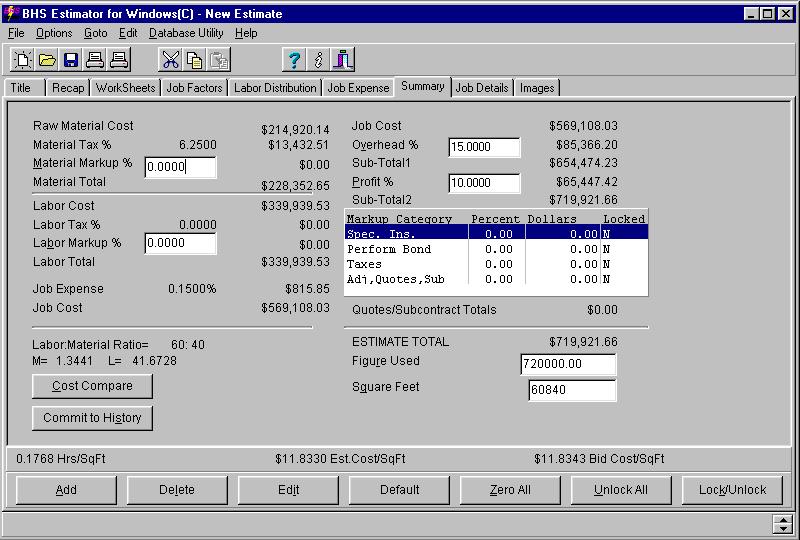The width and height of the screenshot is (800, 540).
Task: Click the Percent cell 0.00 in Taxes row
Action: (498, 264)
